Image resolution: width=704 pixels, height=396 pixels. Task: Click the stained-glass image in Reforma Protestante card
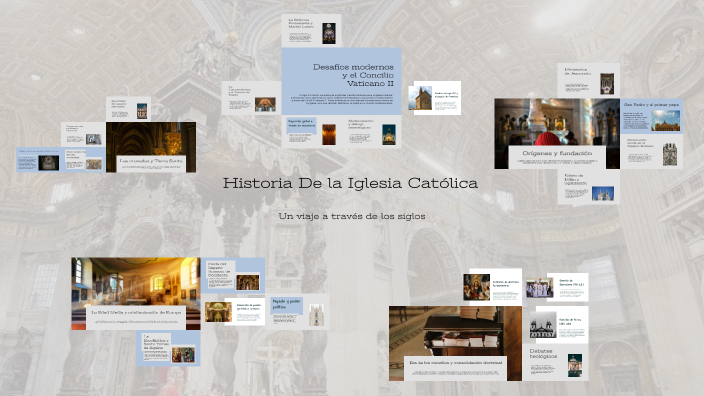(329, 33)
